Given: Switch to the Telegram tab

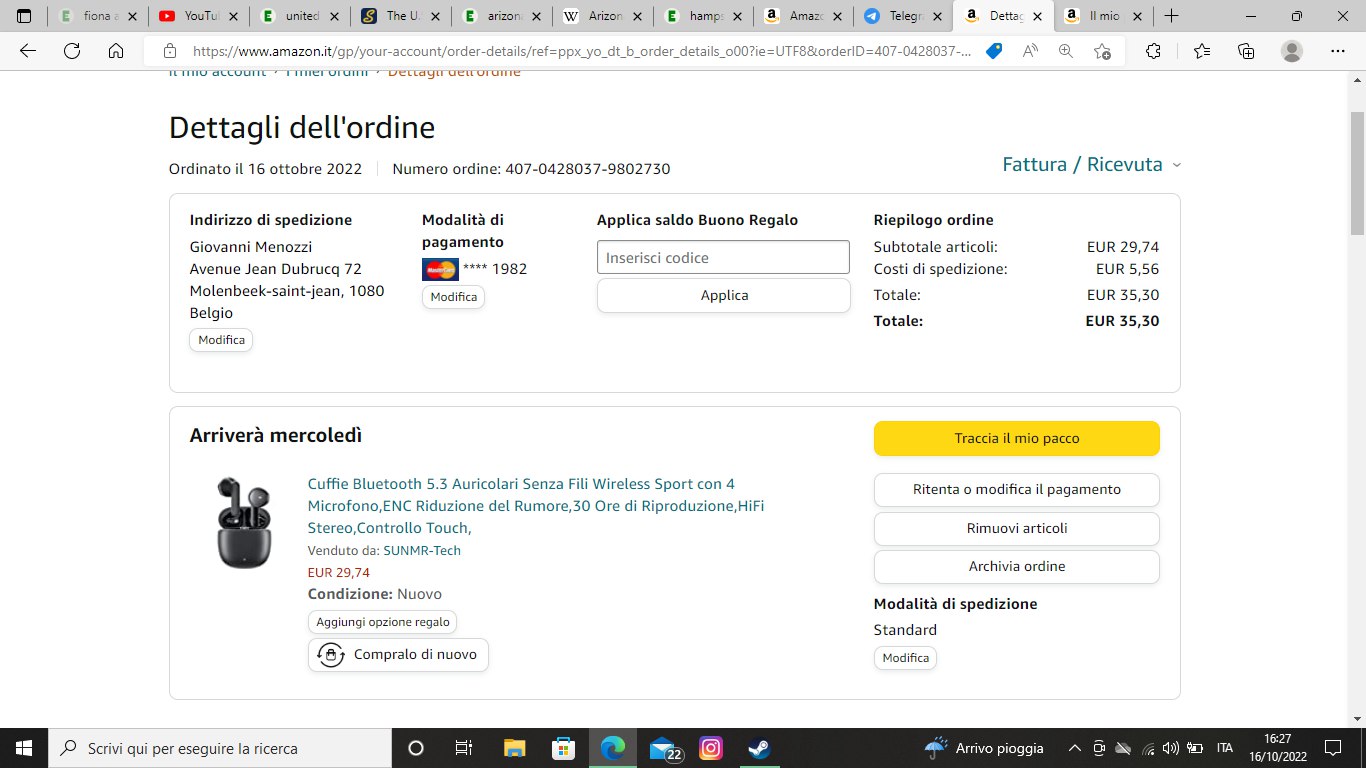Looking at the screenshot, I should [x=900, y=16].
